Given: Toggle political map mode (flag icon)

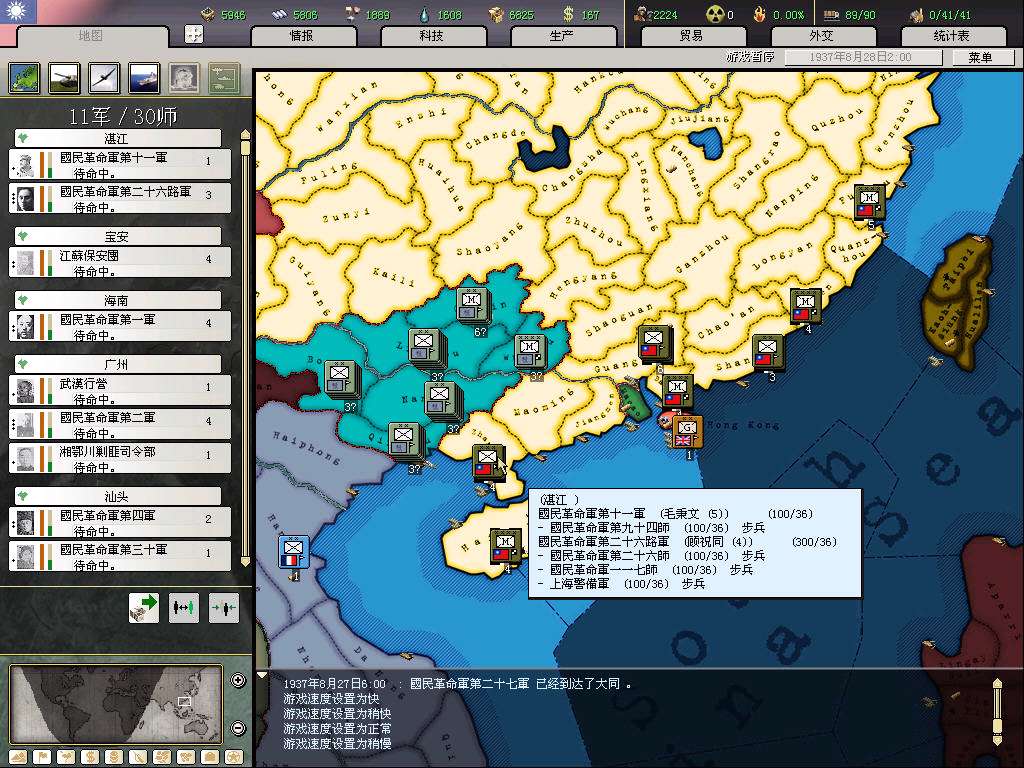Looking at the screenshot, I should coord(42,758).
